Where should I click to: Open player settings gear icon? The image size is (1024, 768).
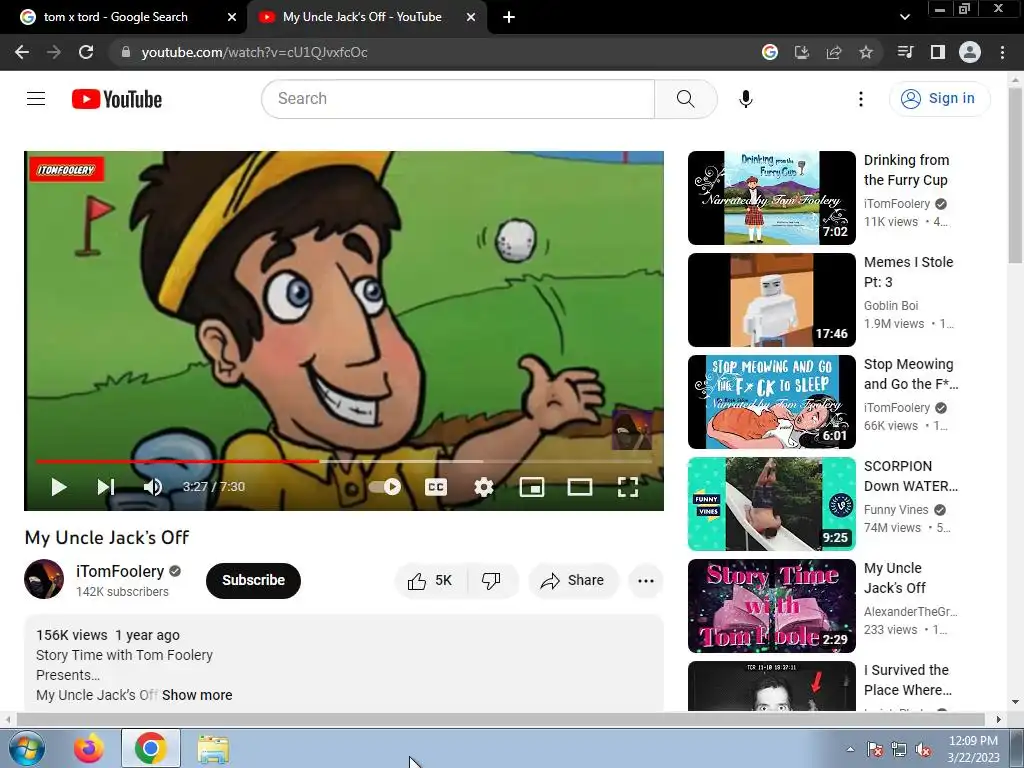click(484, 487)
